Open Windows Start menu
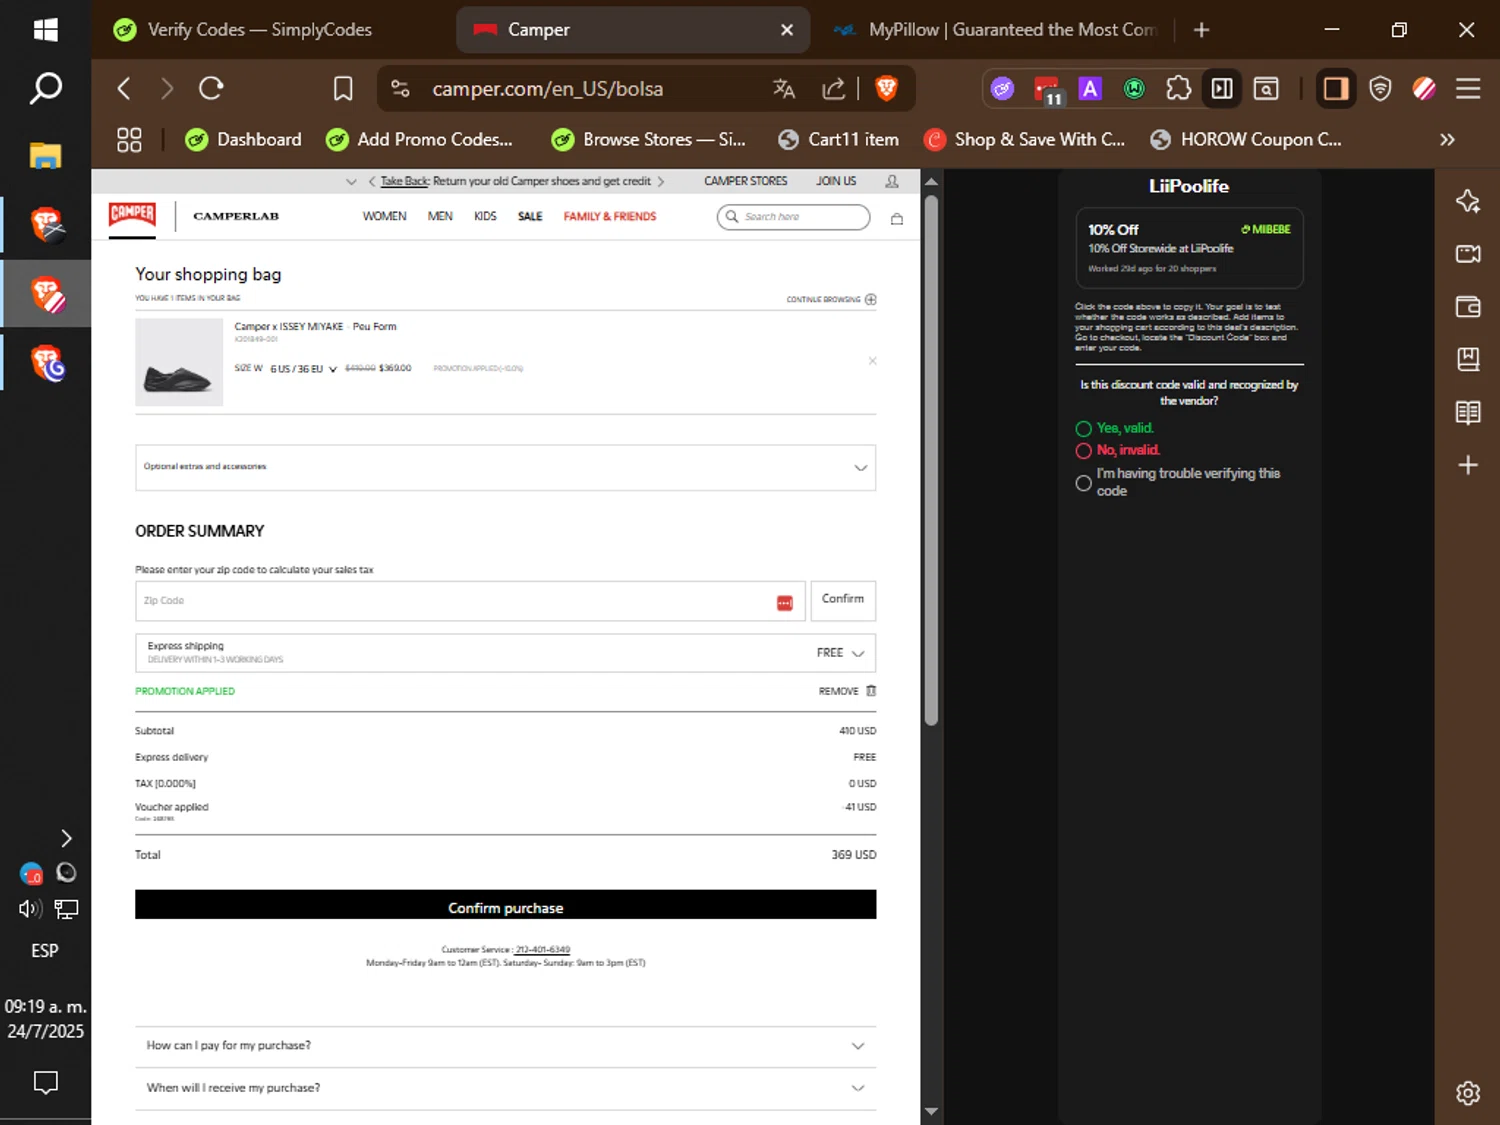Viewport: 1500px width, 1125px height. [x=45, y=30]
